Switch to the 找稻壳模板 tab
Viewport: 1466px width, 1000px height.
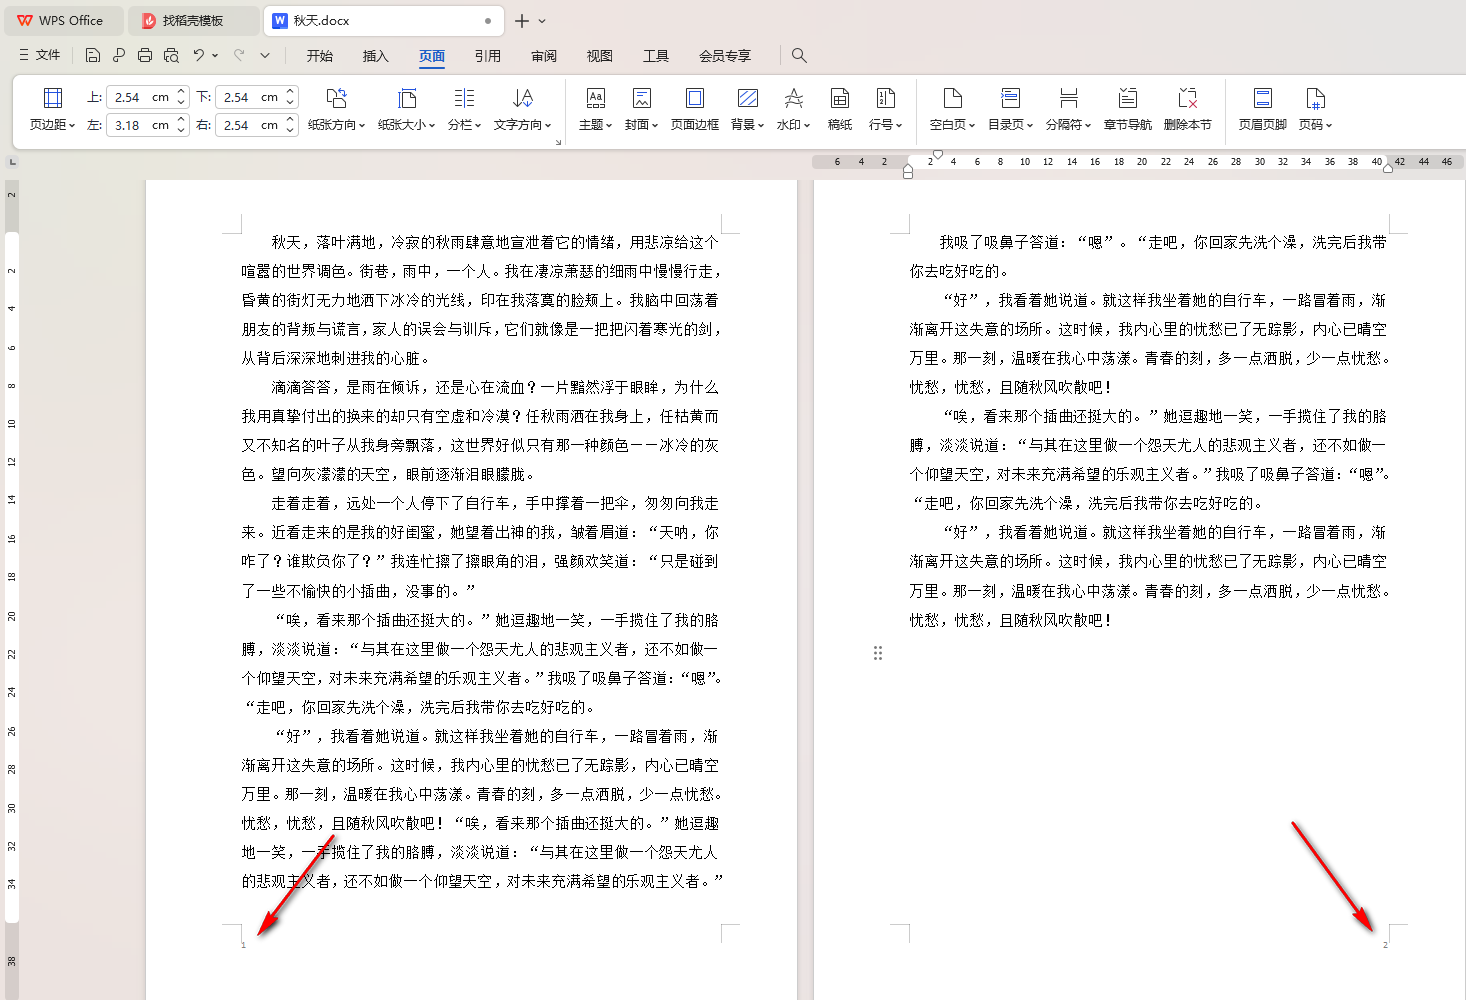coord(195,20)
